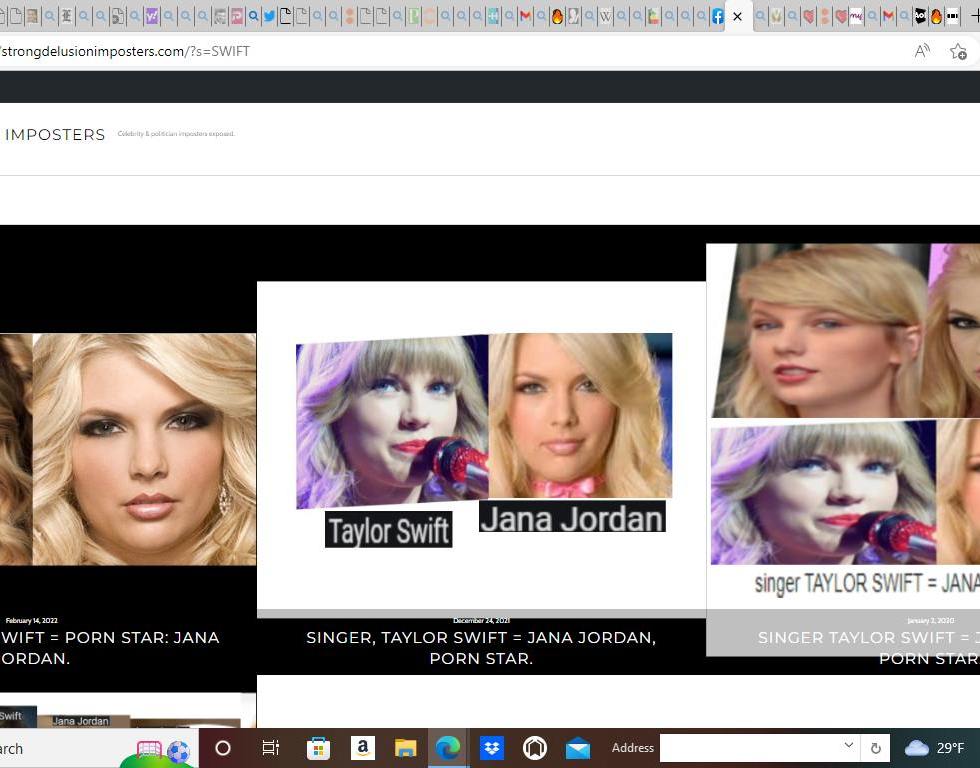The image size is (980, 768).
Task: Open Microsoft Edge from the taskbar
Action: (x=448, y=748)
